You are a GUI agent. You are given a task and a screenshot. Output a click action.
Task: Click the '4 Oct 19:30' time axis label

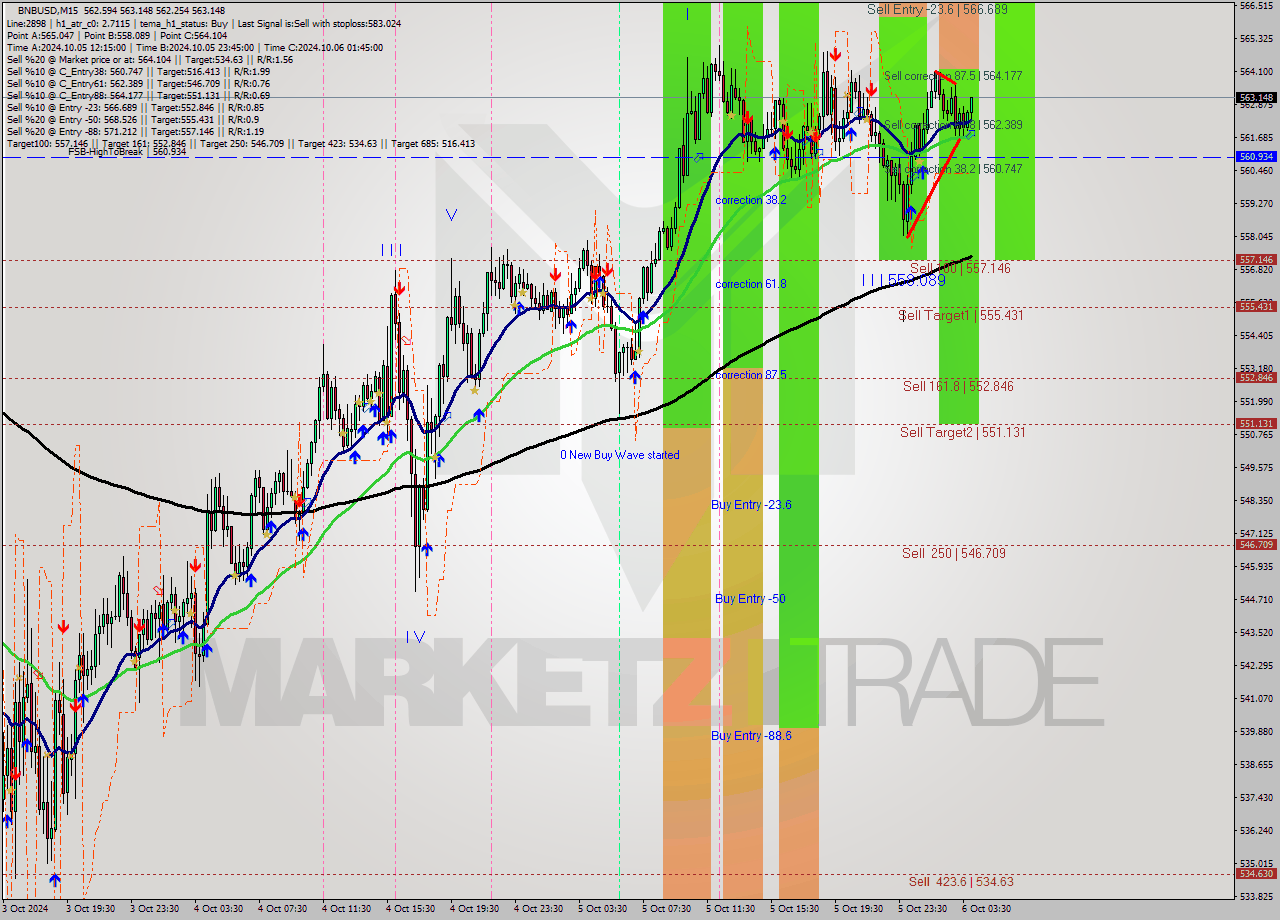pyautogui.click(x=474, y=909)
